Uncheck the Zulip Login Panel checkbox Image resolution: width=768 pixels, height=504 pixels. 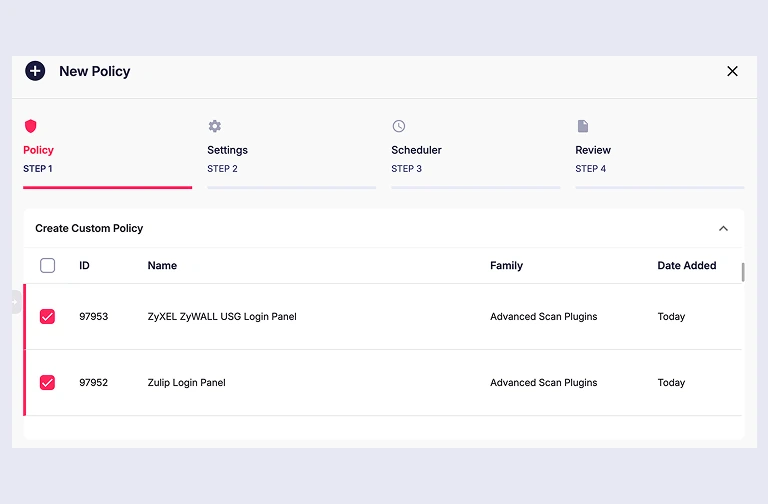tap(48, 383)
